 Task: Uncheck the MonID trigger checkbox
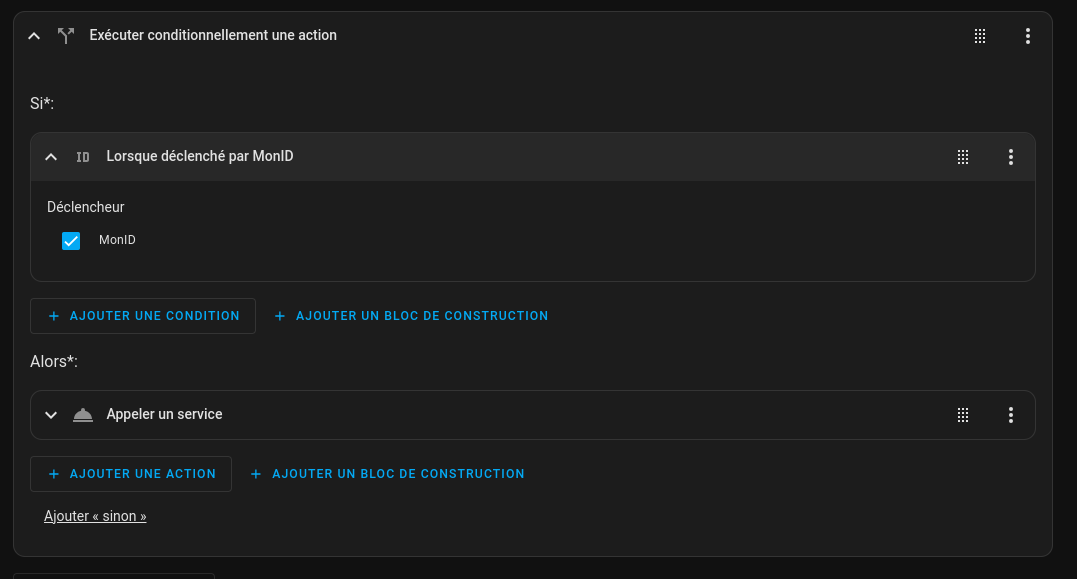point(71,240)
